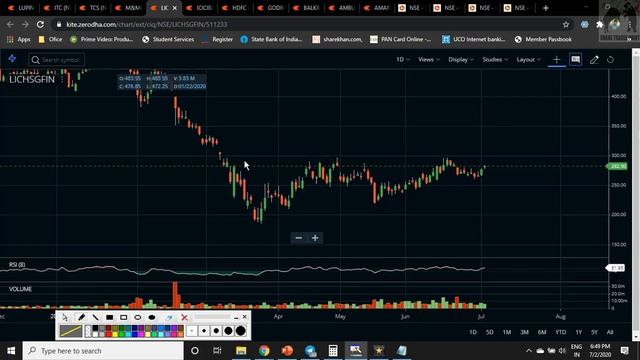Open Chrome from the taskbar
This screenshot has height=360, width=640.
pyautogui.click(x=264, y=351)
